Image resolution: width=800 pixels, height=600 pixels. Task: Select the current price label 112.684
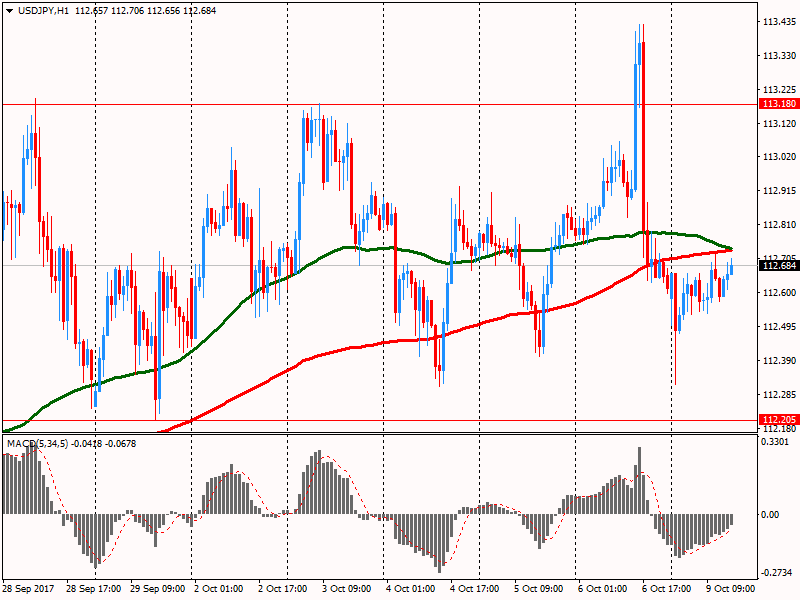[x=779, y=265]
